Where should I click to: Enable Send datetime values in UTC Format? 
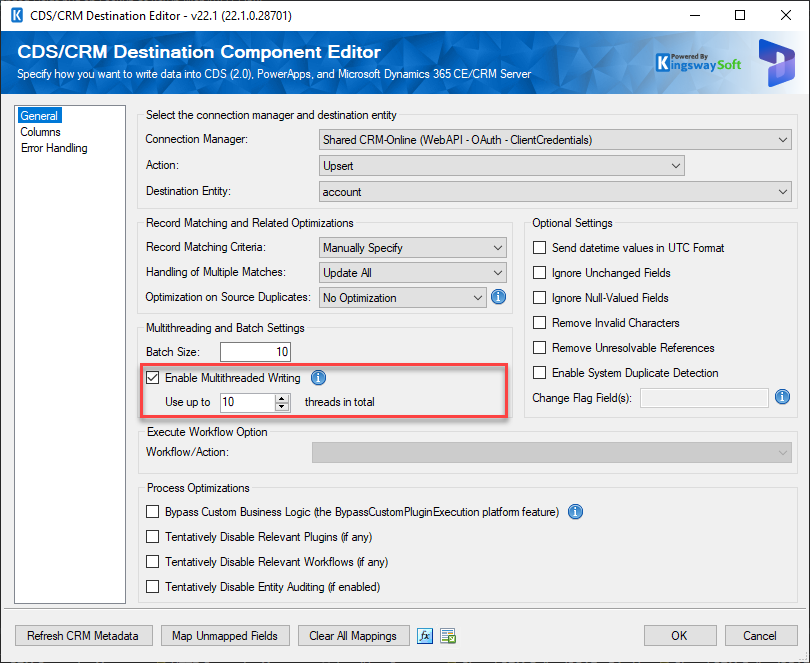click(x=539, y=248)
